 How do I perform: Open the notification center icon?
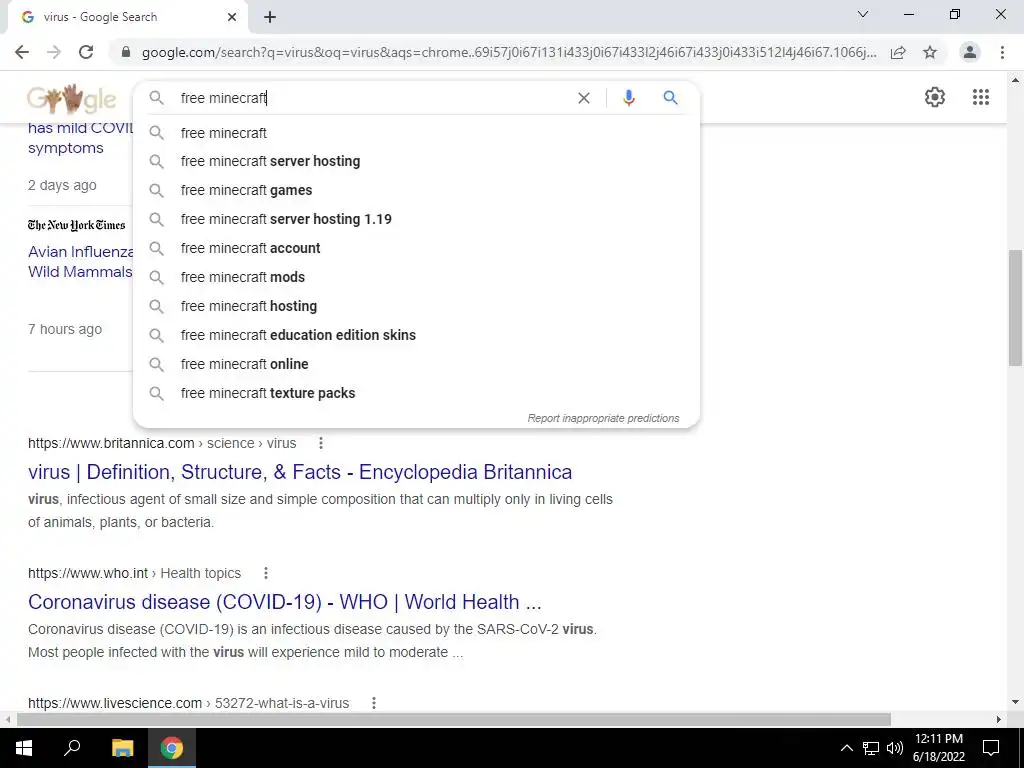pyautogui.click(x=991, y=748)
